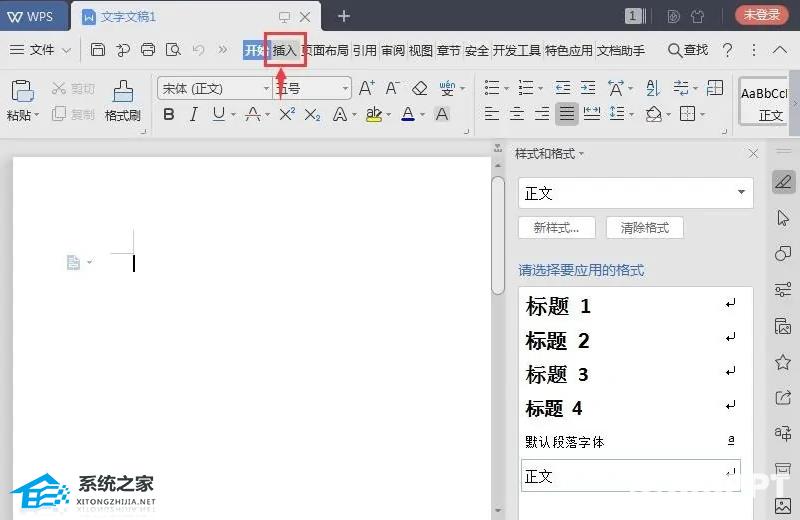
Task: Click the paragraph shading fill bucket
Action: coord(654,114)
